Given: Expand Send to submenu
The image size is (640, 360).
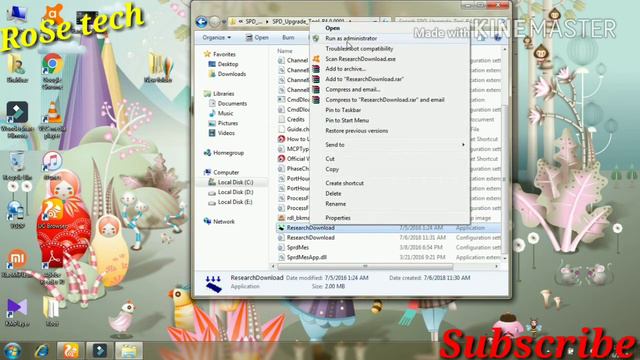Looking at the screenshot, I should (x=390, y=145).
